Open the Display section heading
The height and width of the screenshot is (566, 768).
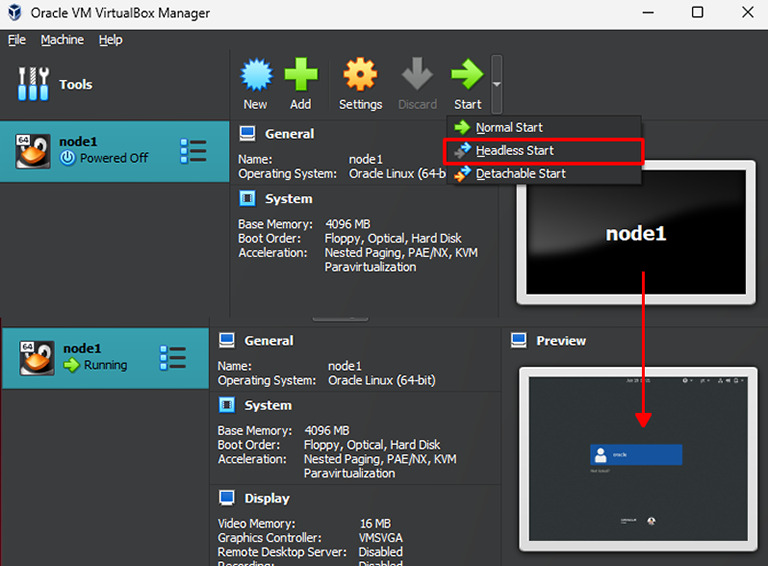click(x=267, y=498)
